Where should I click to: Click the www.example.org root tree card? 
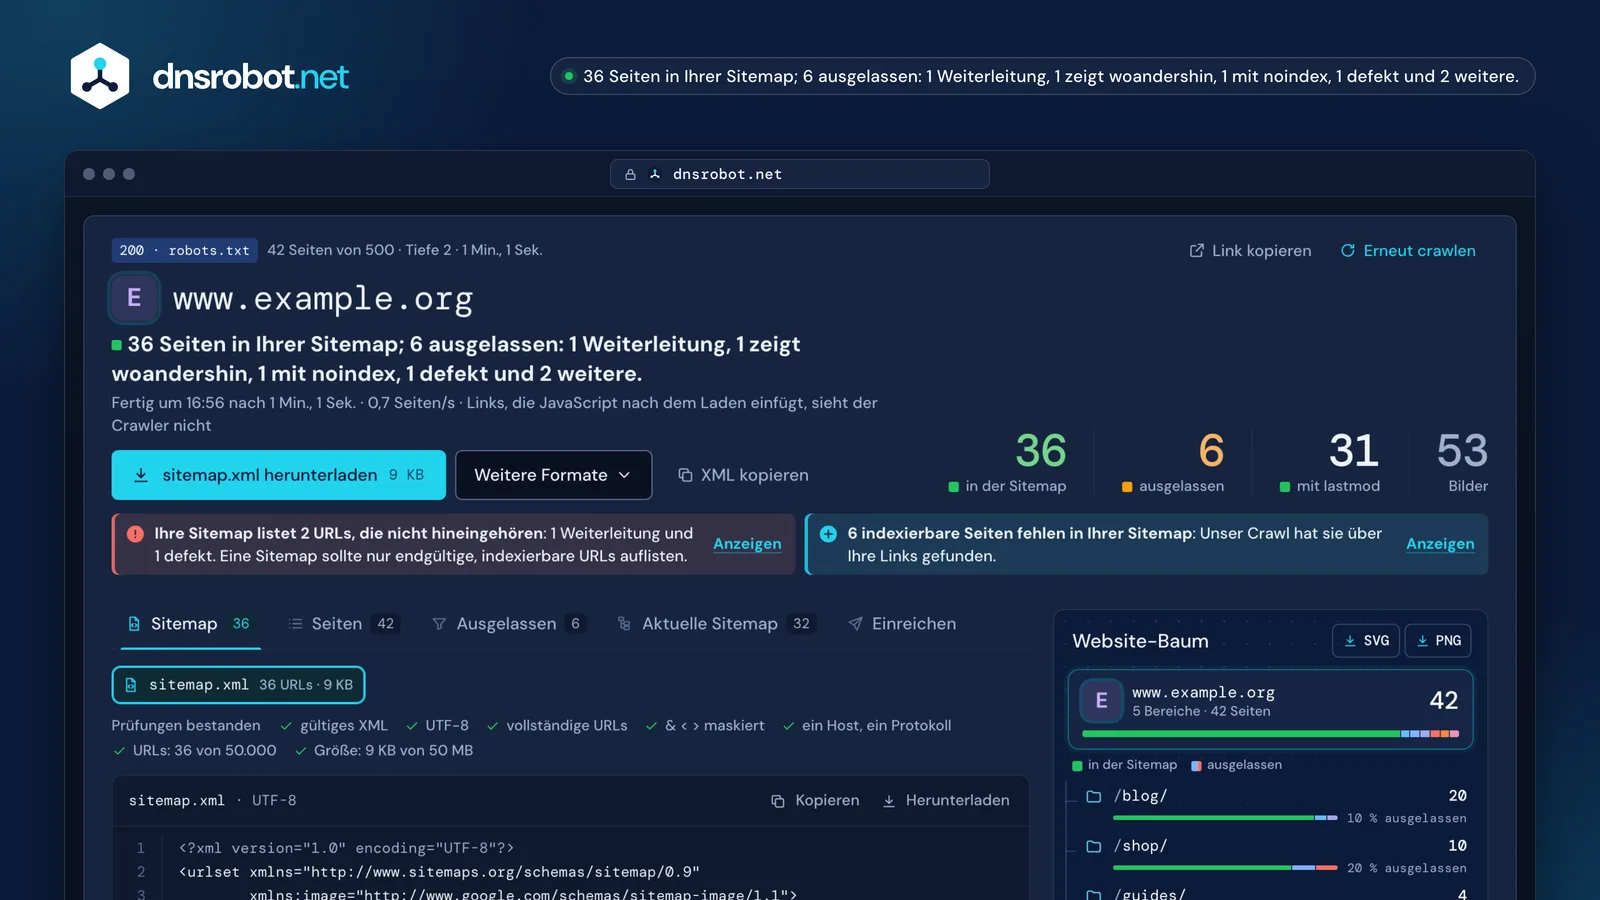pyautogui.click(x=1270, y=709)
